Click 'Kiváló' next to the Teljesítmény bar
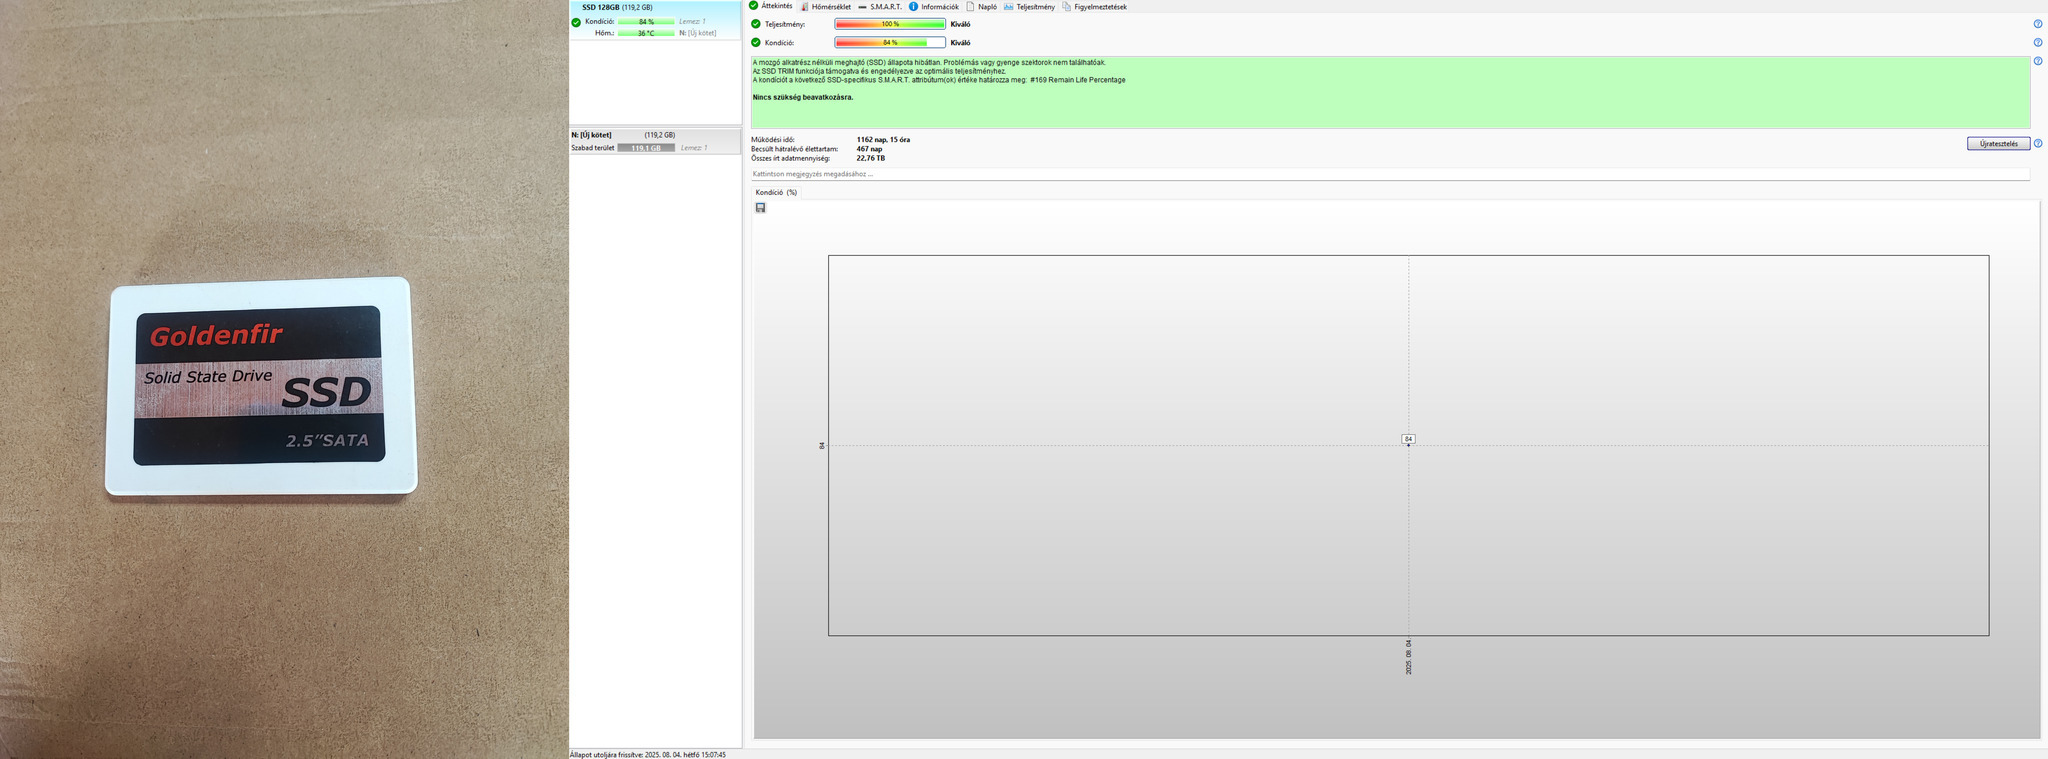2048x759 pixels. coord(960,24)
